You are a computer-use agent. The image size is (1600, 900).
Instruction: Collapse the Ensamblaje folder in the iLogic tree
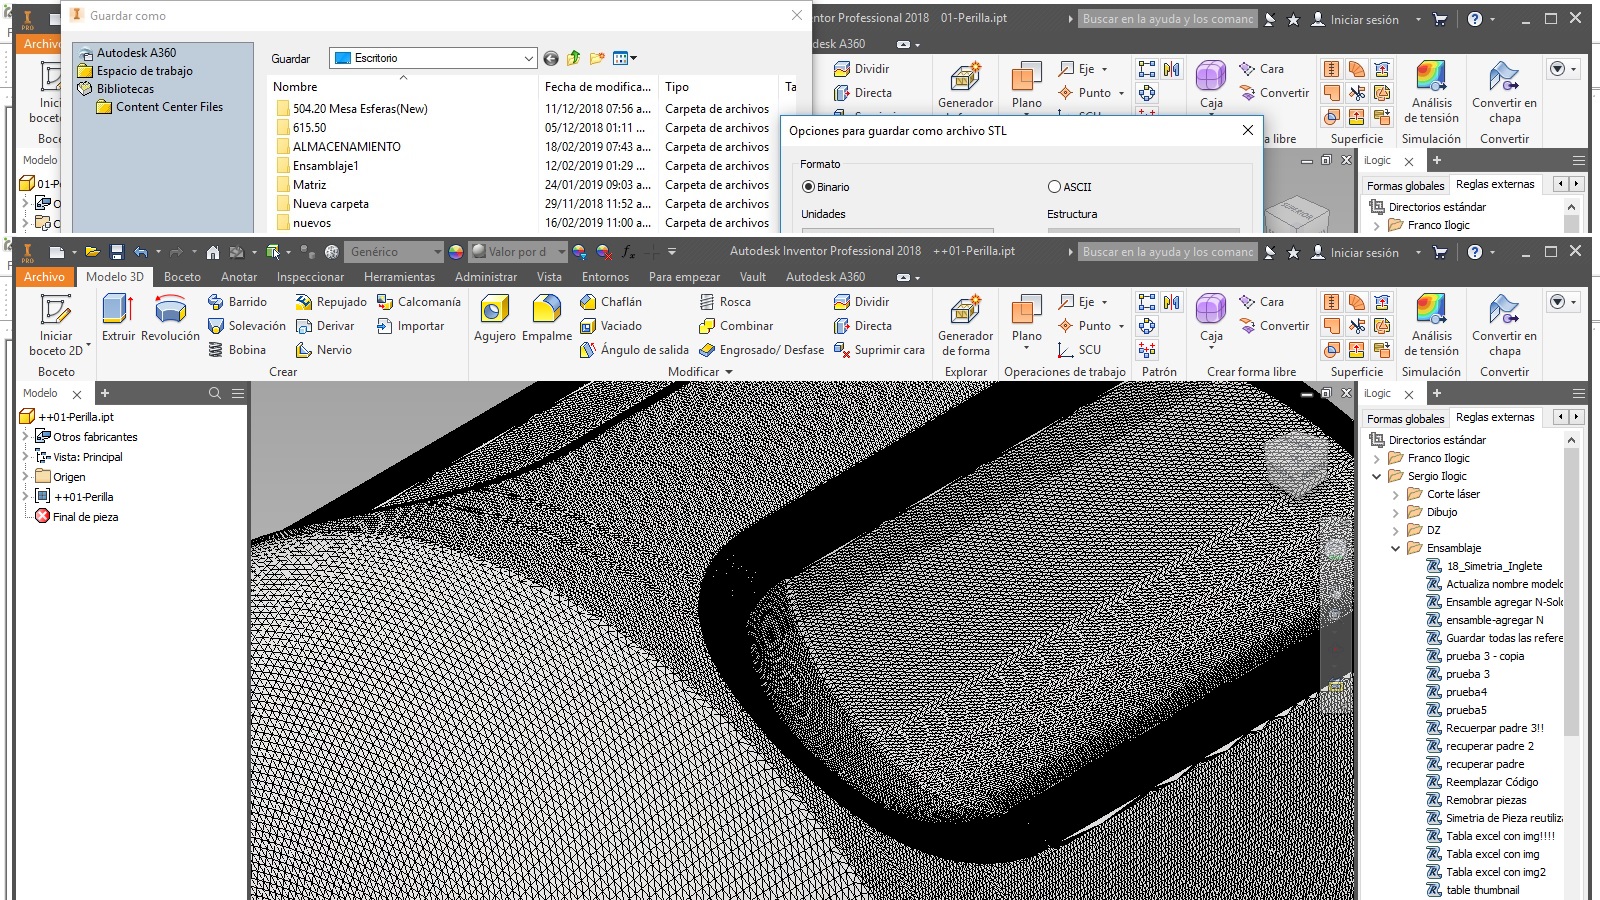coord(1397,548)
